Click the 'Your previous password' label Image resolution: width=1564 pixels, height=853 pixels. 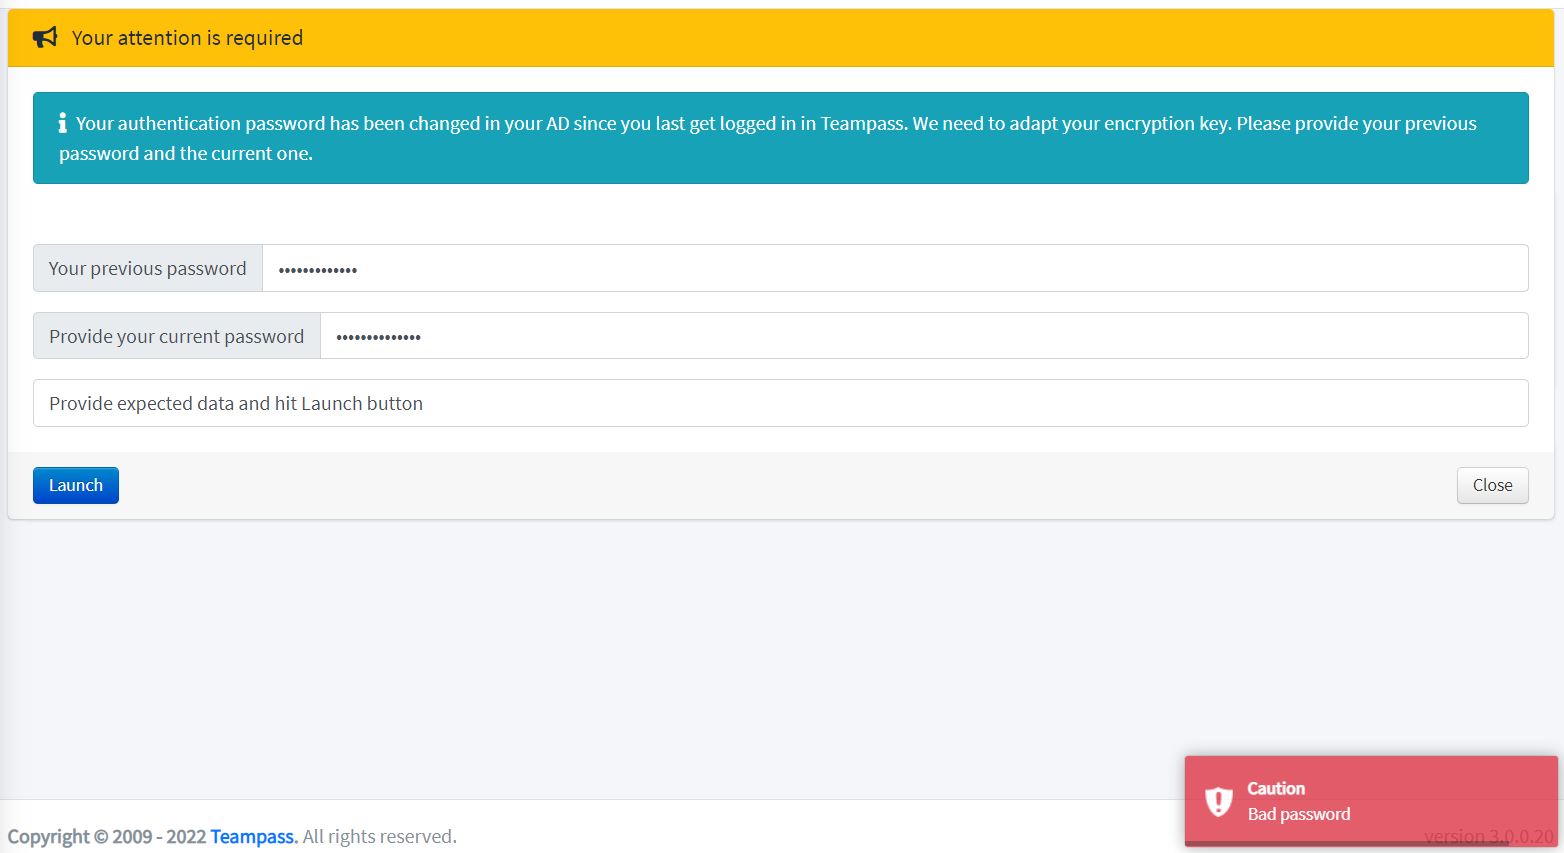(x=148, y=268)
